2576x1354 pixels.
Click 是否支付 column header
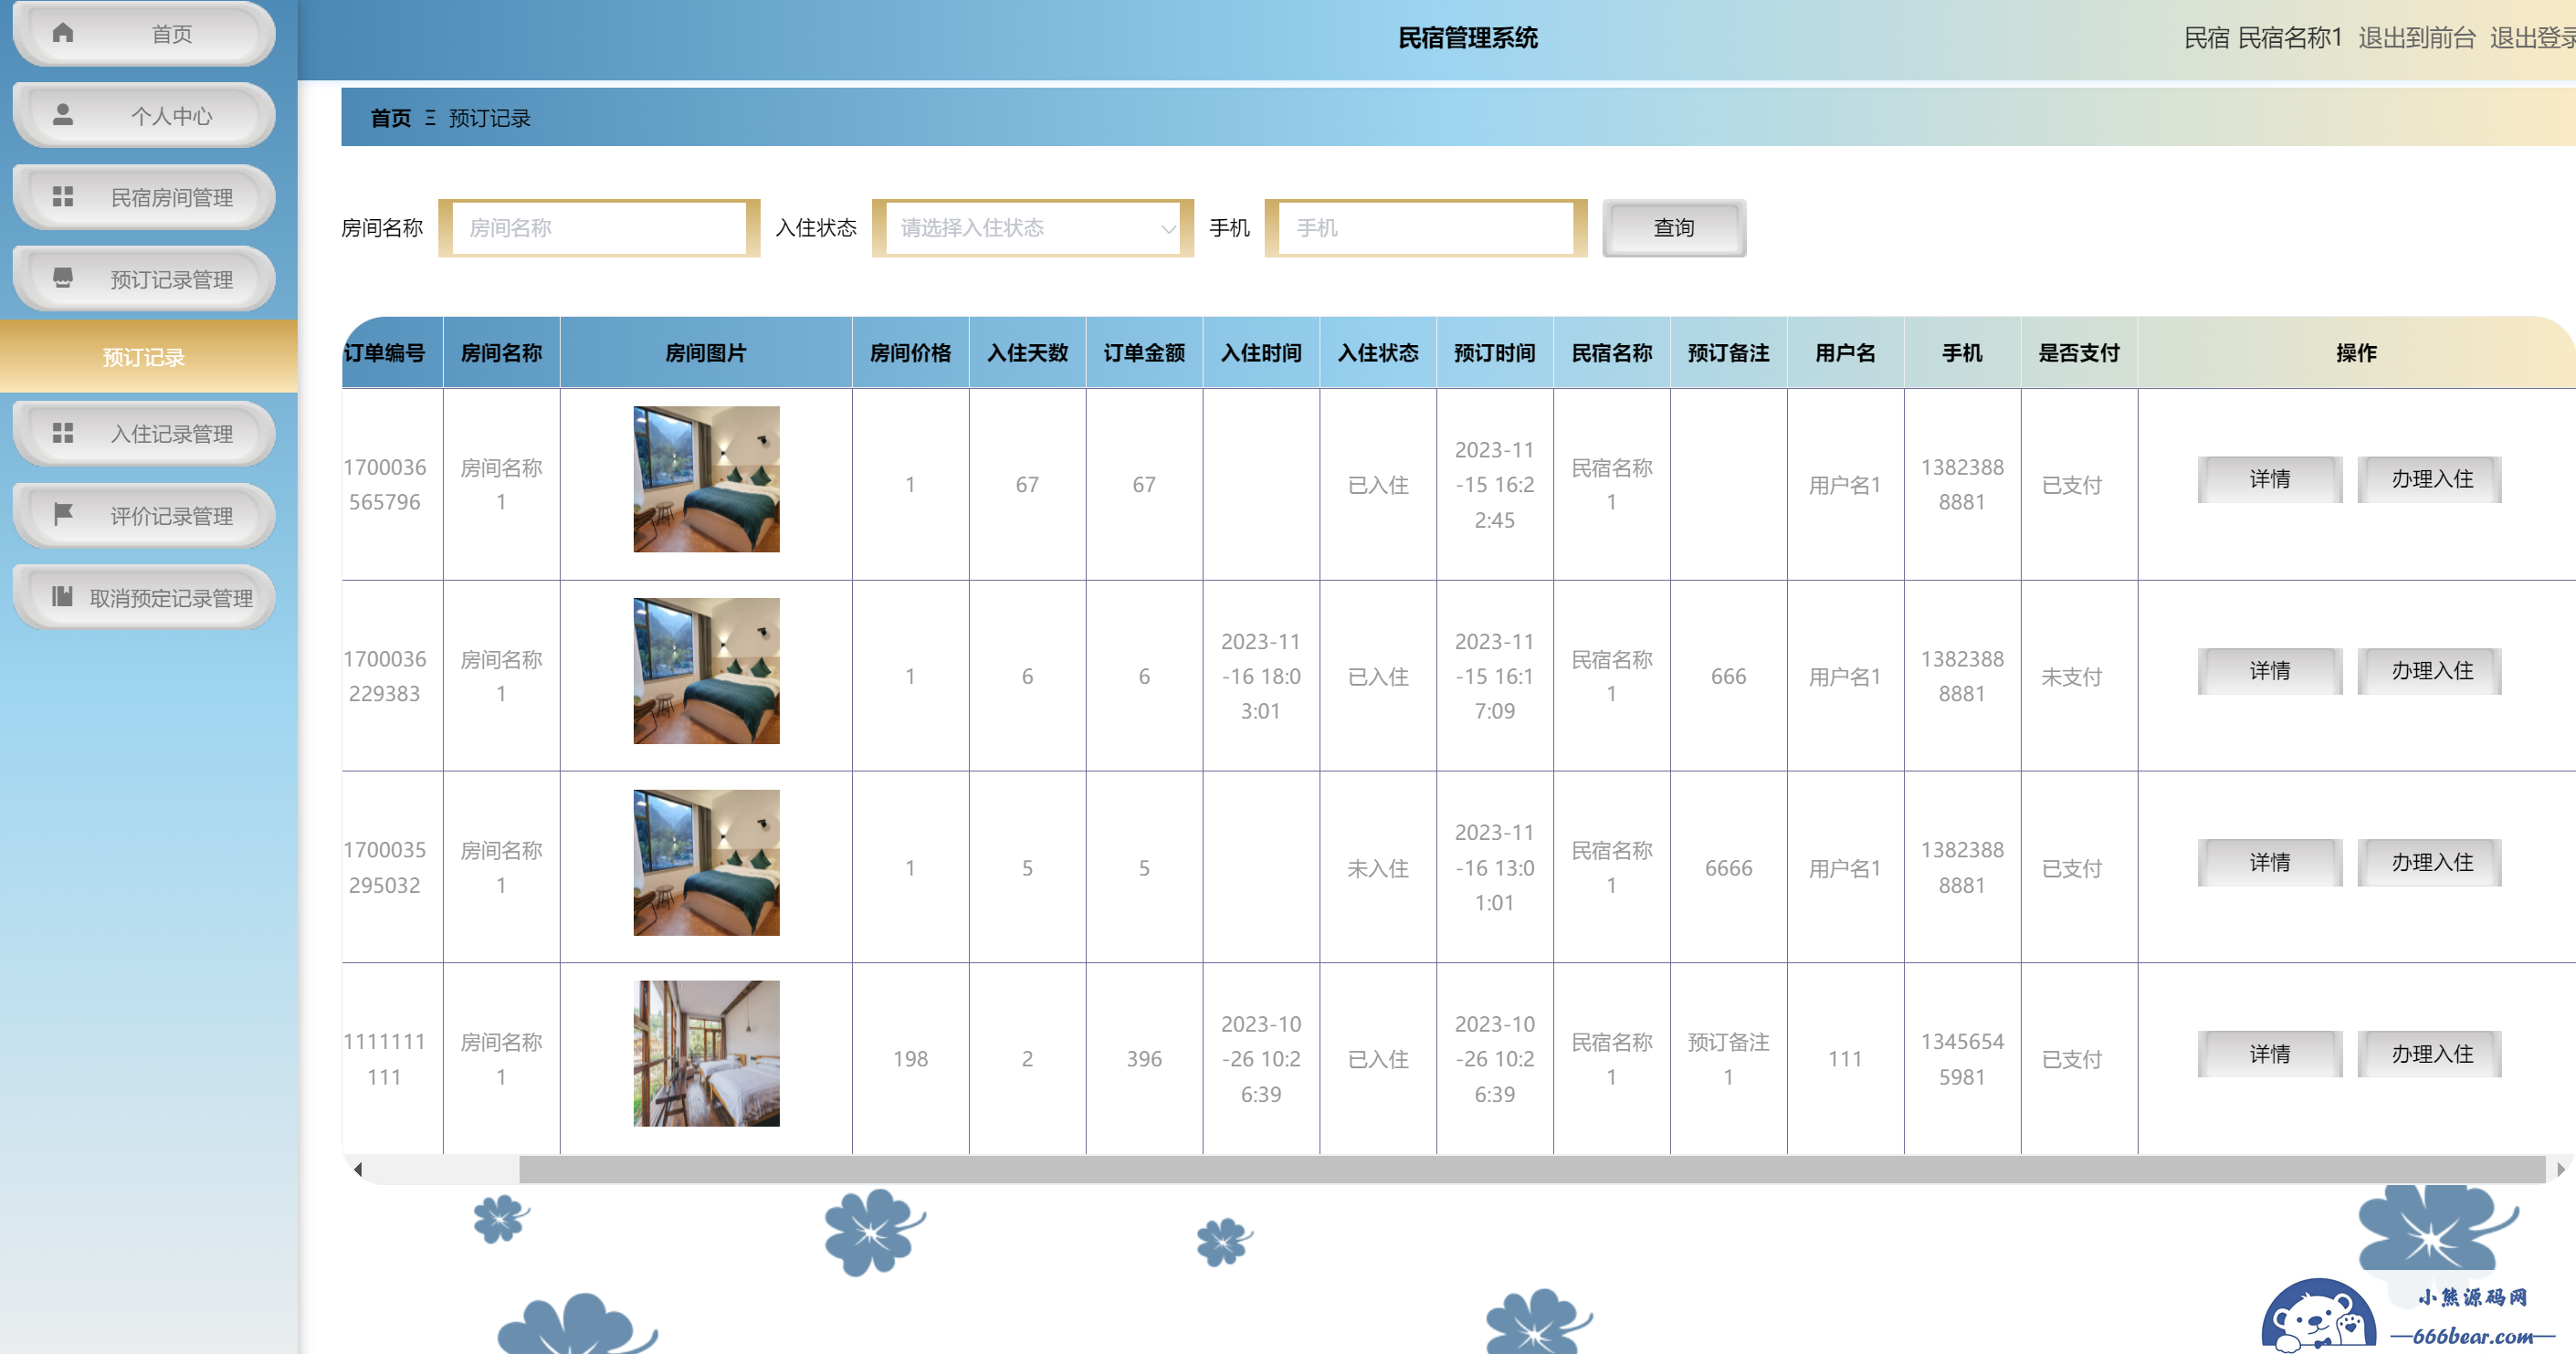coord(2079,353)
